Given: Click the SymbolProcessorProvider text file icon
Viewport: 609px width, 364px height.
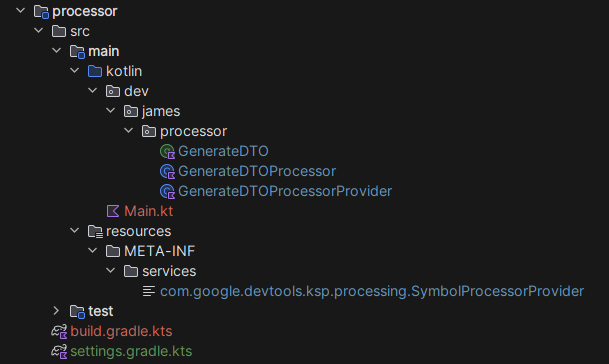Looking at the screenshot, I should 149,291.
